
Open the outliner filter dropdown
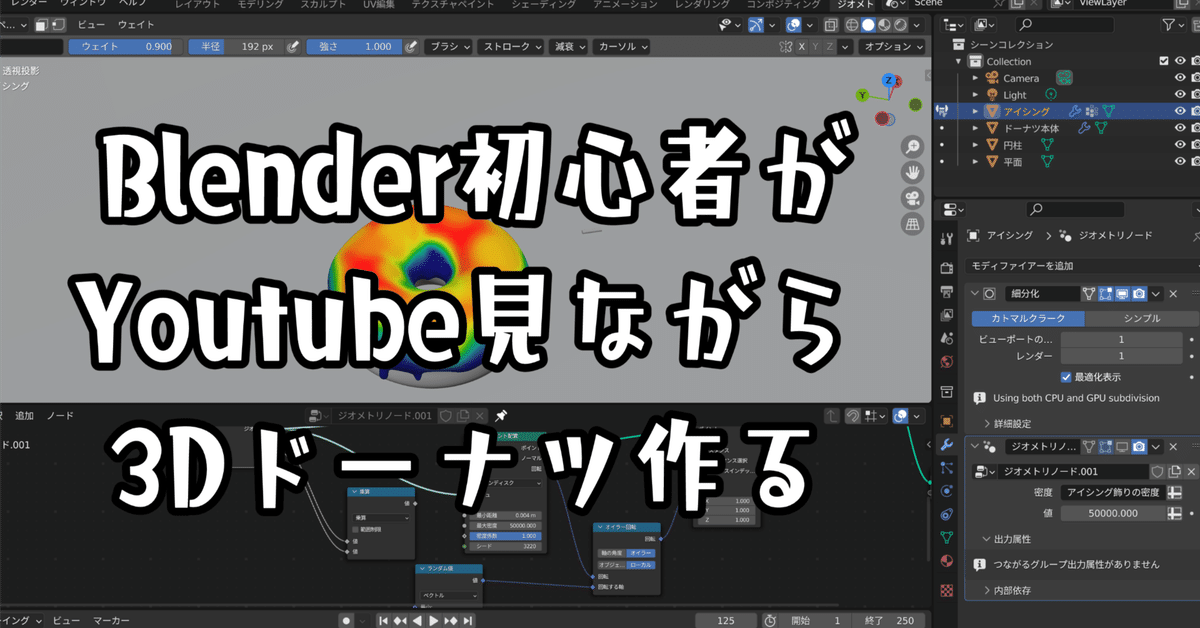[x=1172, y=25]
